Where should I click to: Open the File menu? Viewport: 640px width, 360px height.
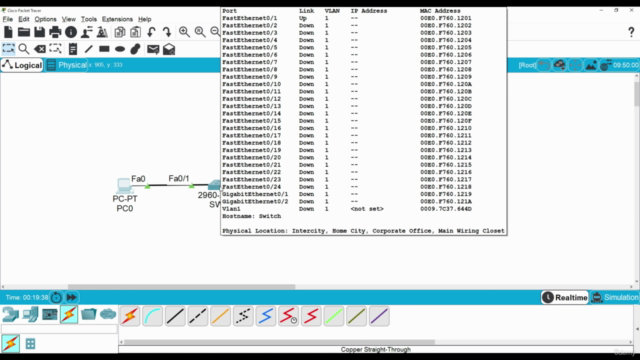pos(8,19)
